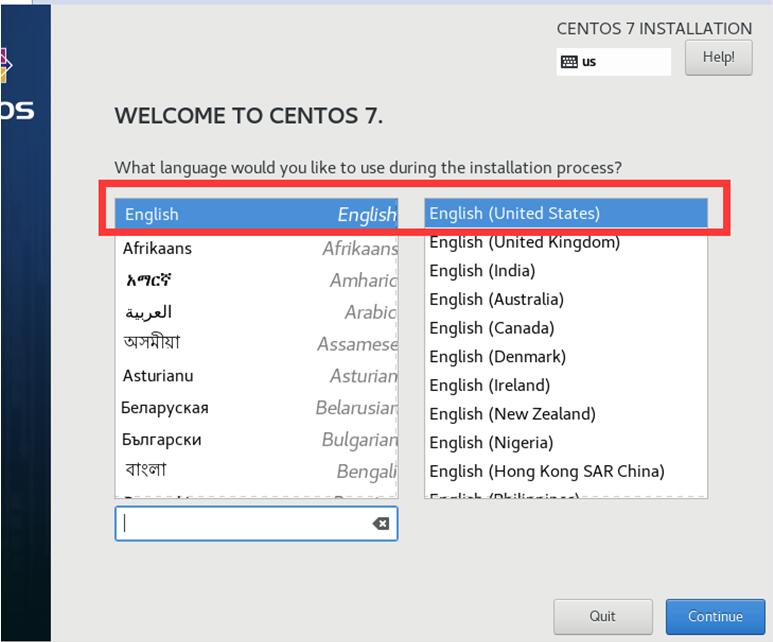Choose the Arabic language row

click(x=256, y=312)
